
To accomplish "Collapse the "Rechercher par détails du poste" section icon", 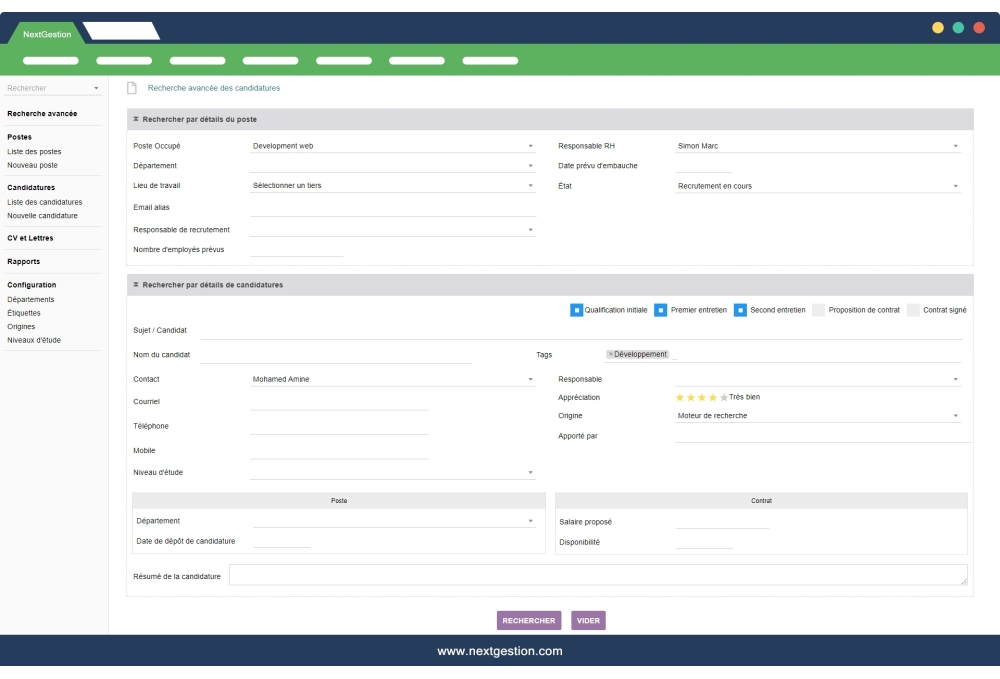I will click(x=137, y=118).
